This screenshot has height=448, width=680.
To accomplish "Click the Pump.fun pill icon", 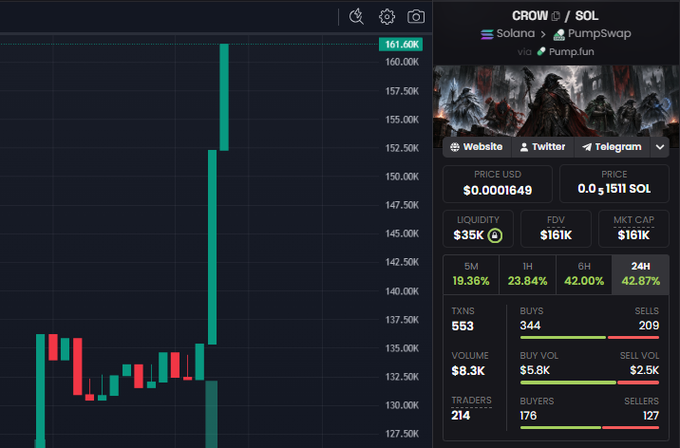I will point(541,52).
